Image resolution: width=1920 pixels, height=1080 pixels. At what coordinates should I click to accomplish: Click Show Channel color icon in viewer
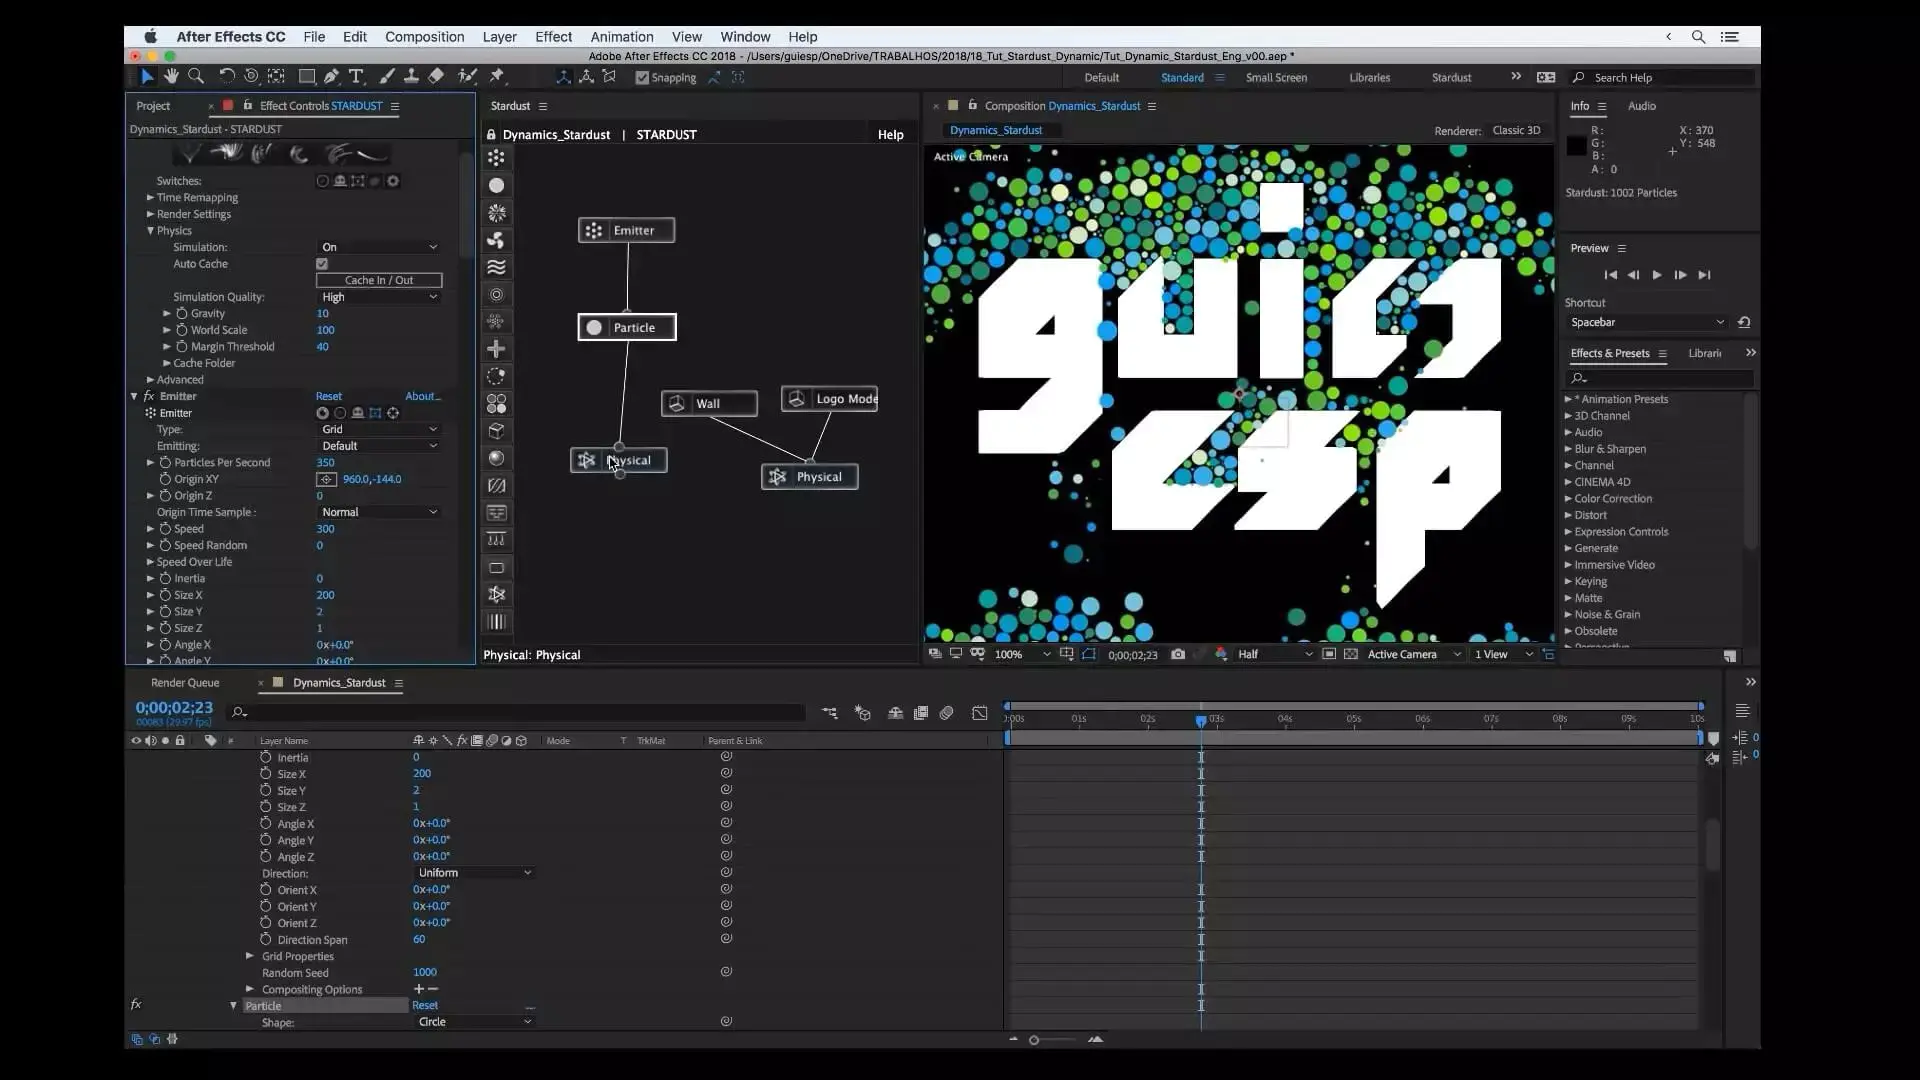1220,654
